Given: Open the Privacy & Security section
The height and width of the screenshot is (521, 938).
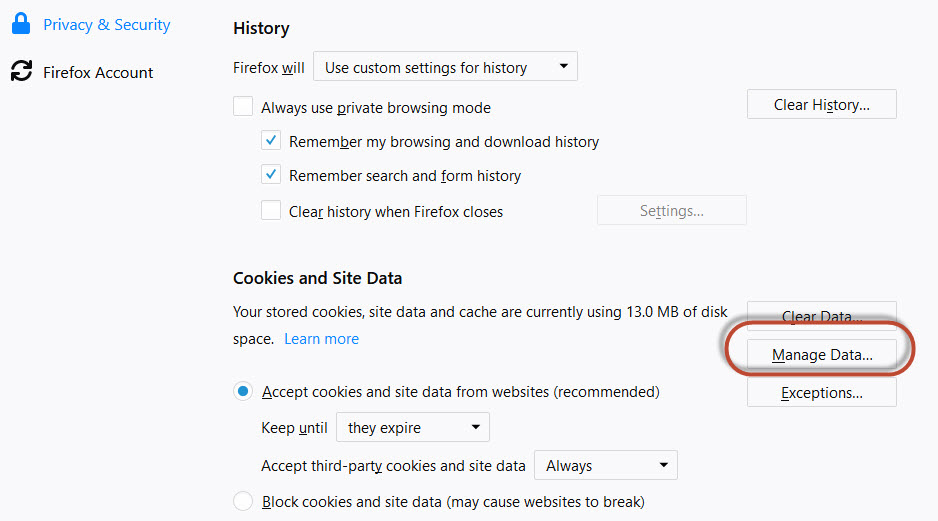Looking at the screenshot, I should pyautogui.click(x=106, y=25).
